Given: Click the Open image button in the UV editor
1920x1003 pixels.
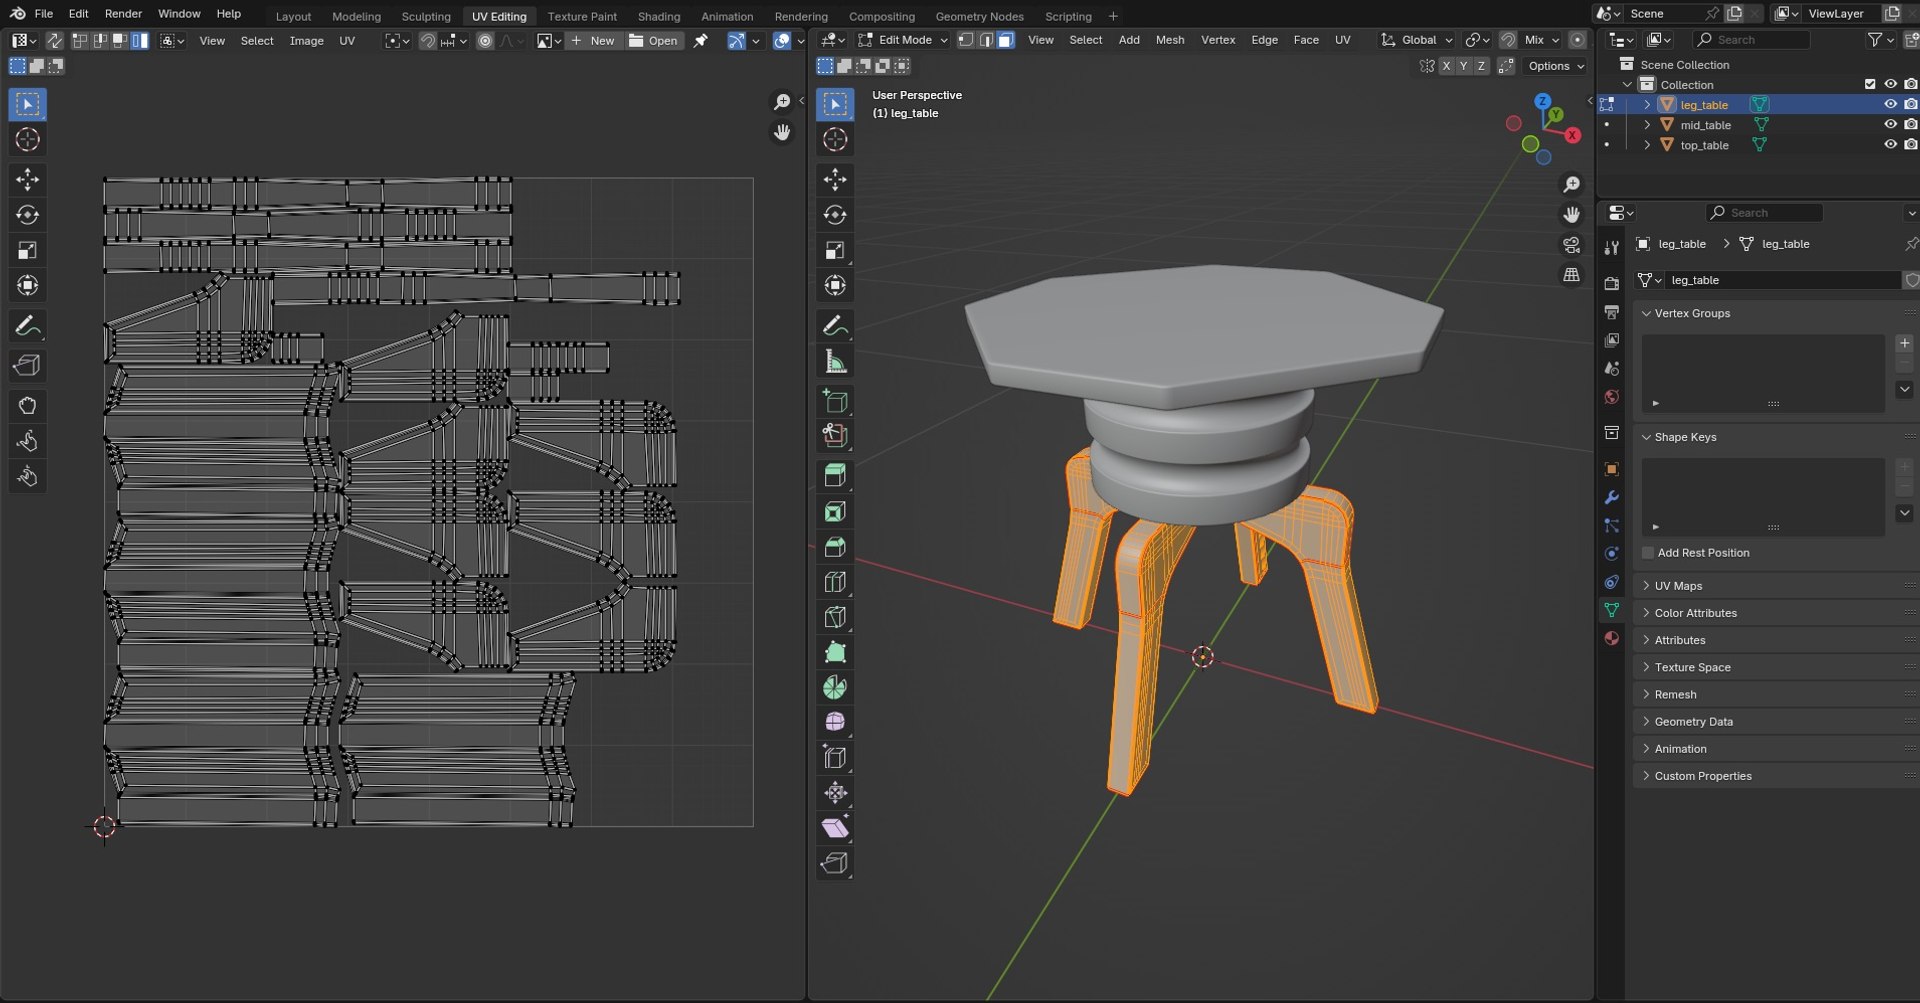Looking at the screenshot, I should coord(654,41).
